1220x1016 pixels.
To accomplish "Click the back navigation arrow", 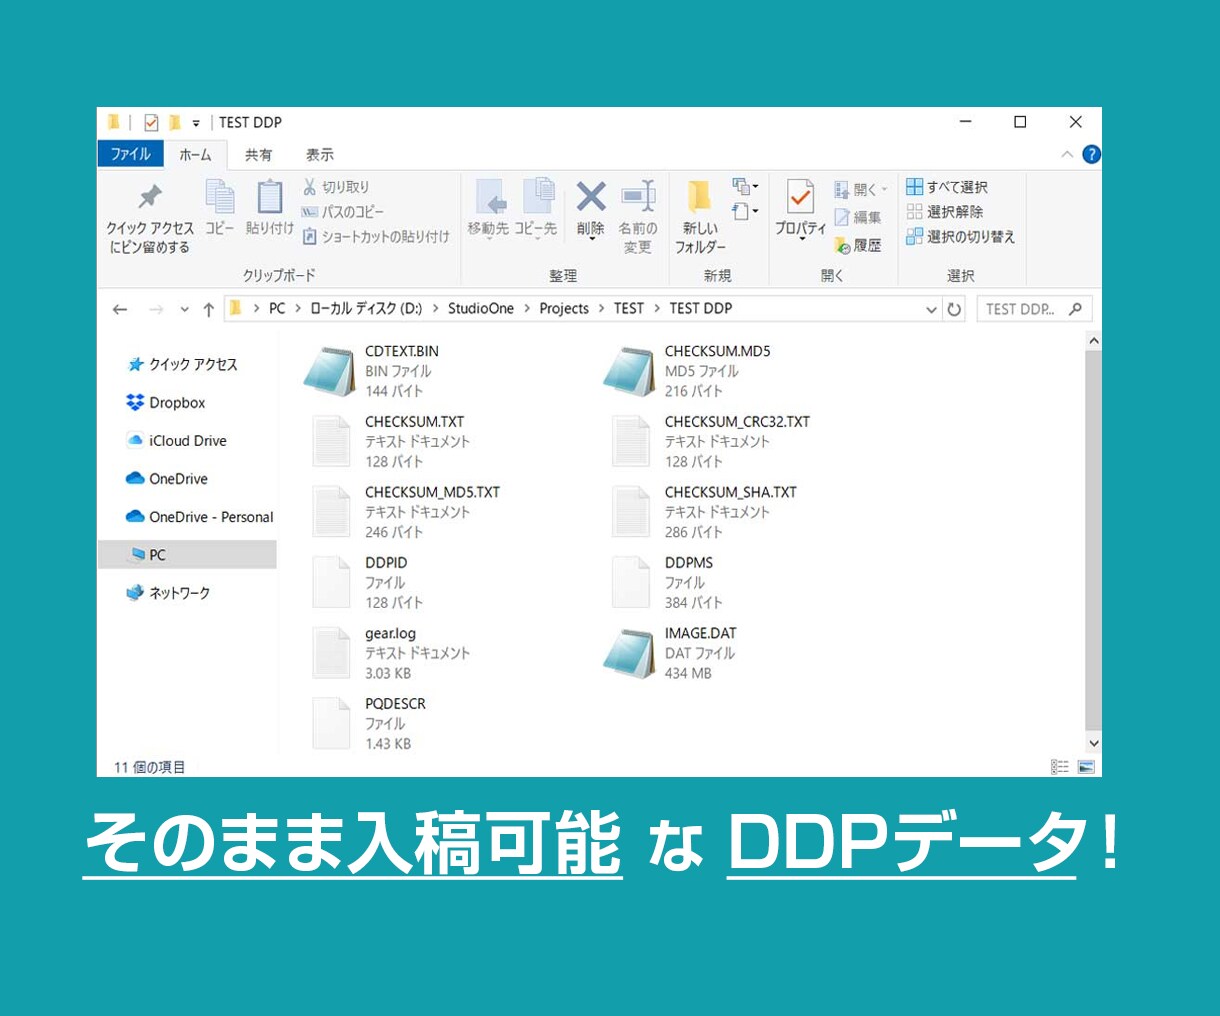I will click(x=120, y=309).
